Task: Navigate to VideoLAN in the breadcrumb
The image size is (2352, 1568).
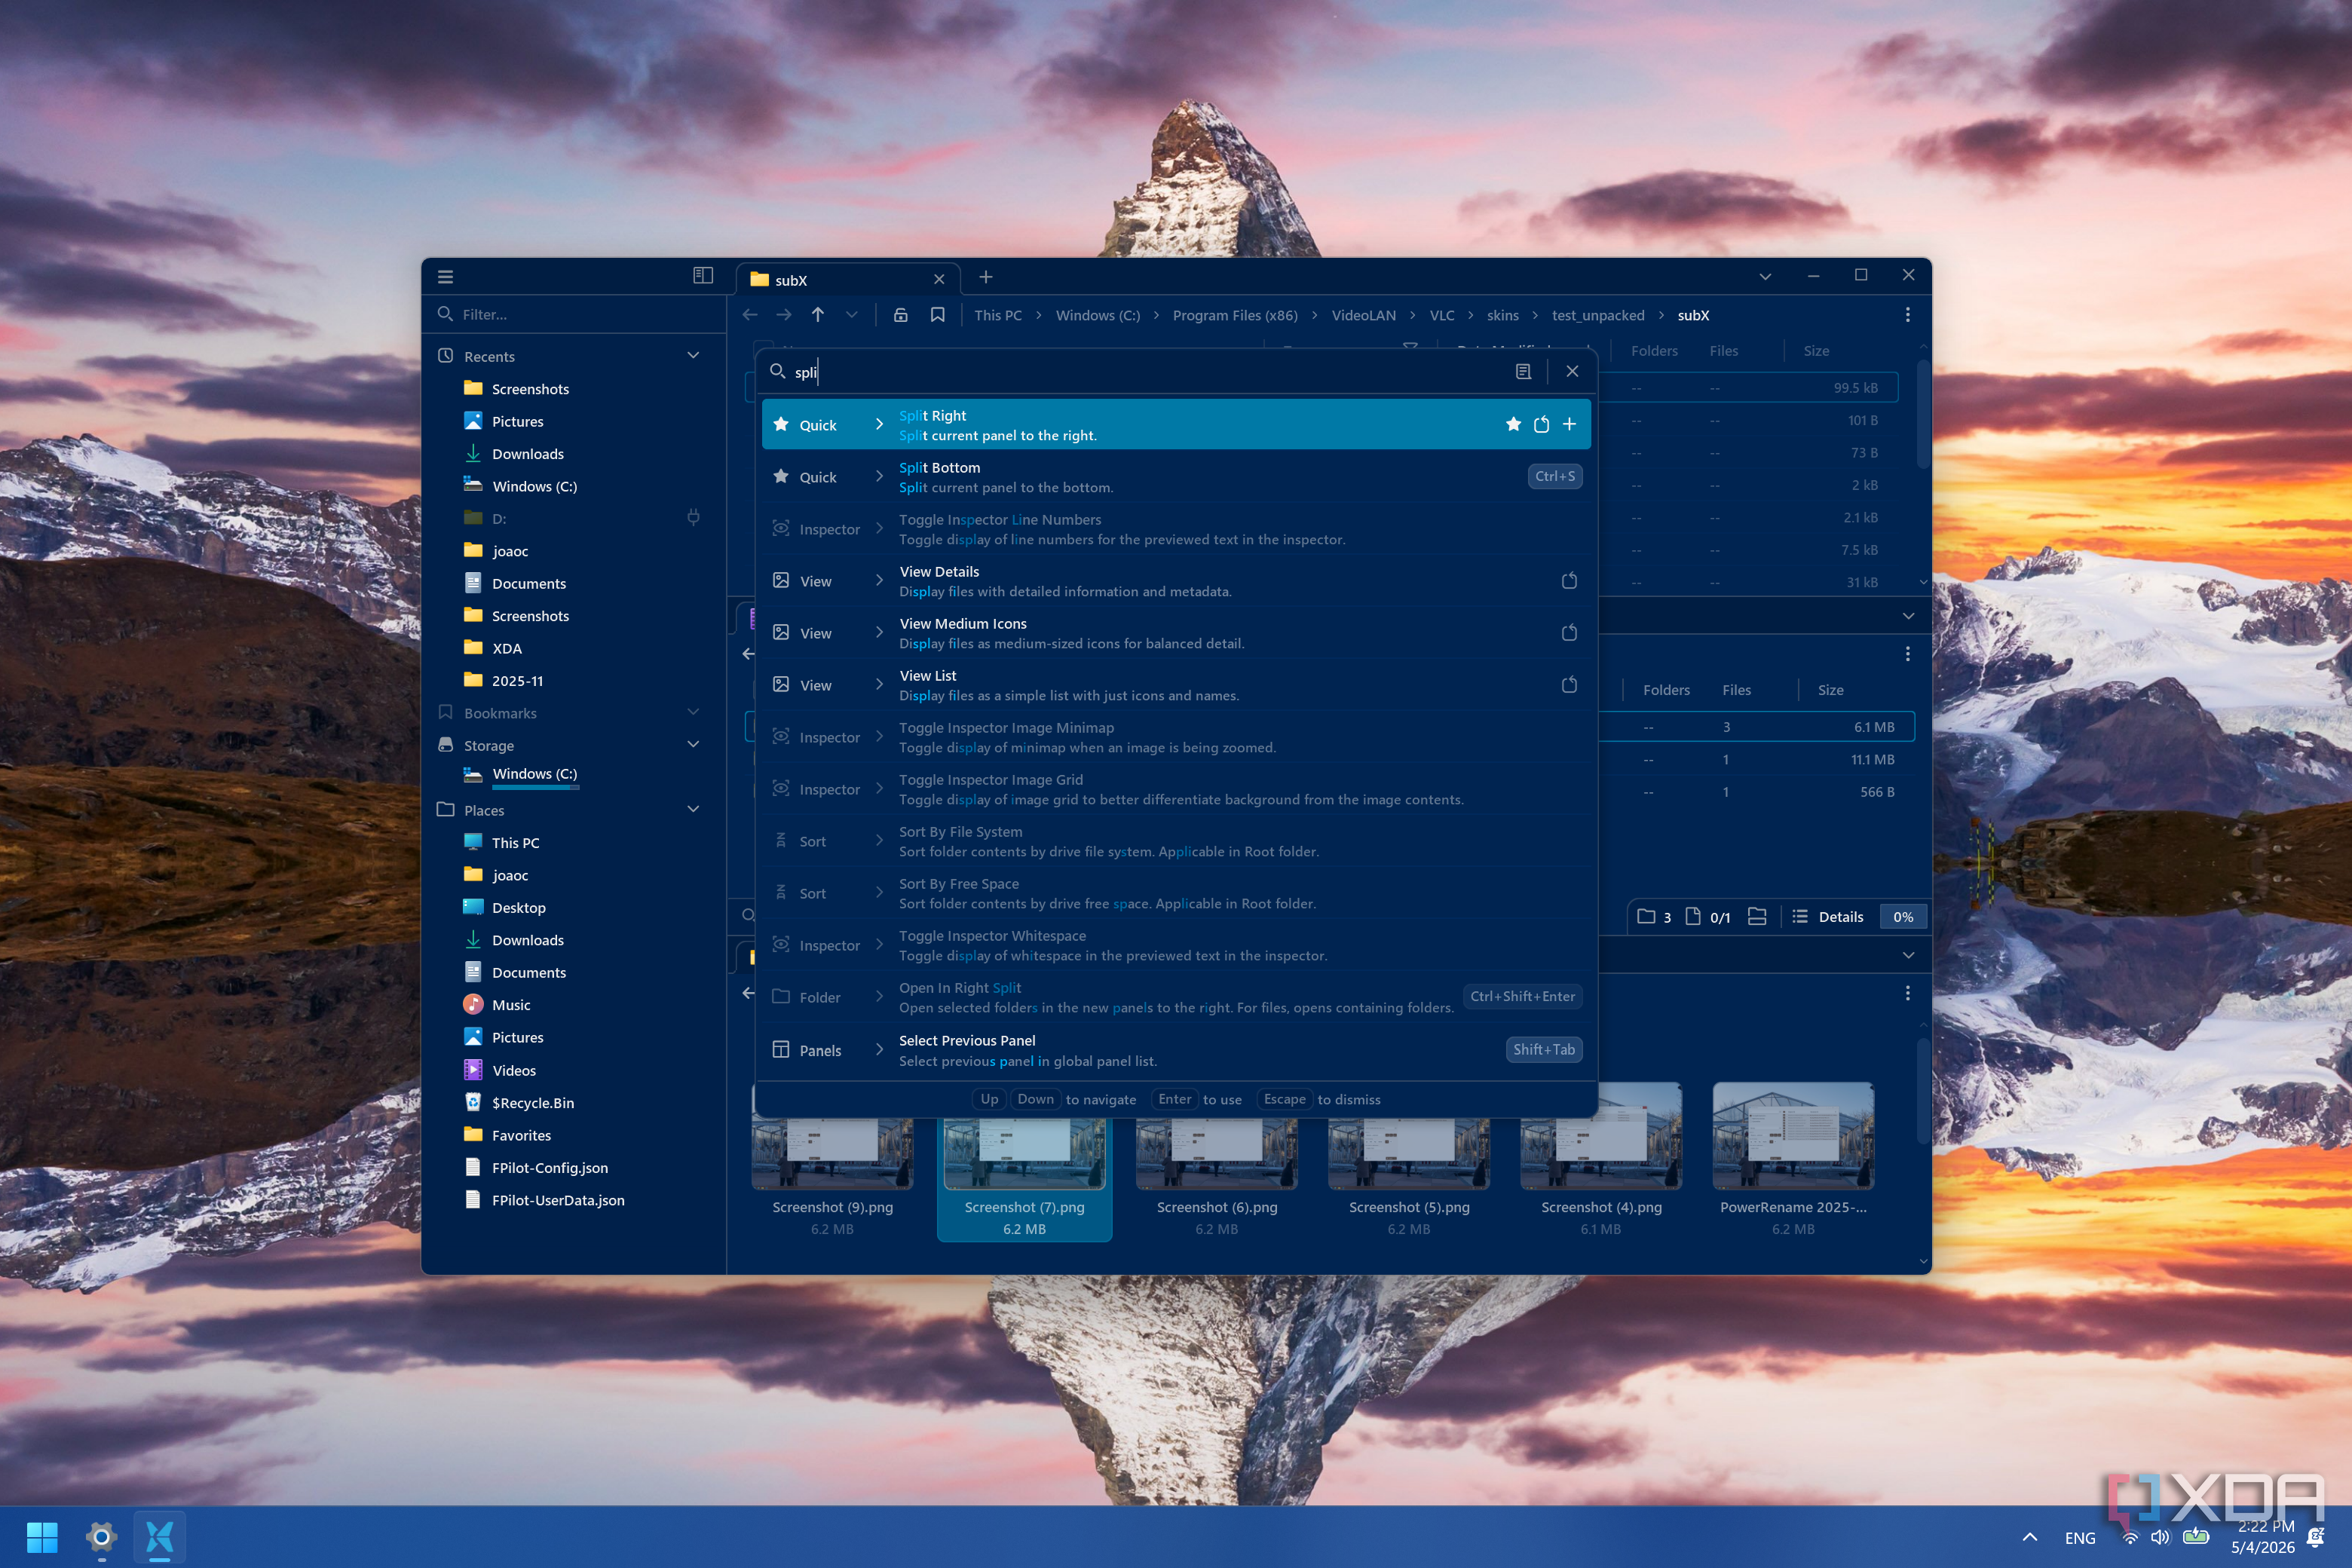Action: coord(1363,315)
